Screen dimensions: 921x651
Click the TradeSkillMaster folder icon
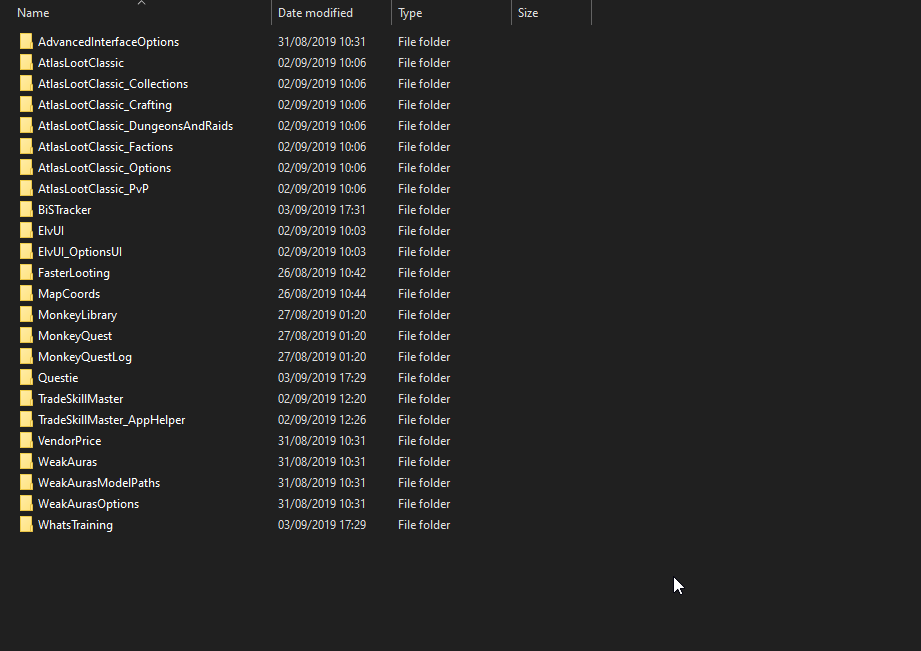pos(26,398)
